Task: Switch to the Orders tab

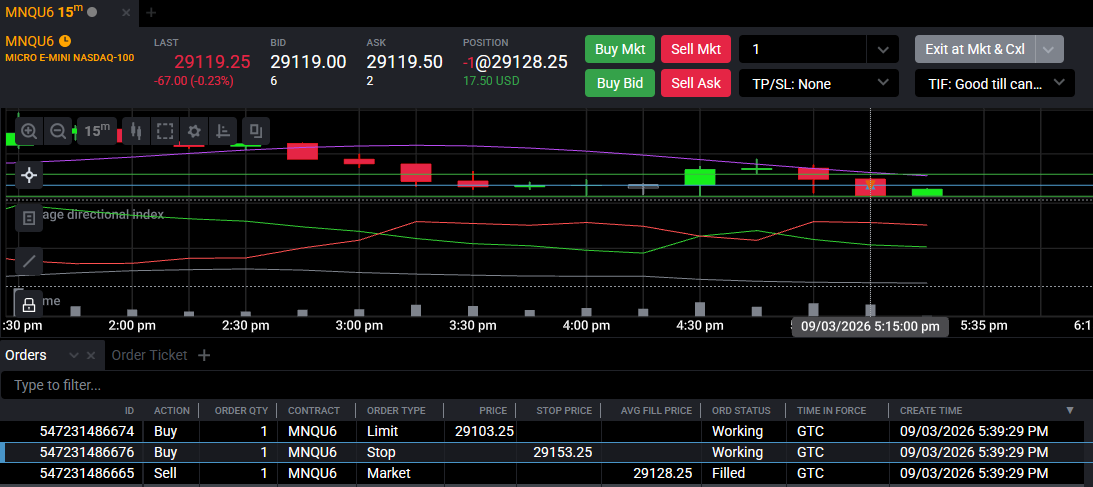Action: (x=26, y=355)
